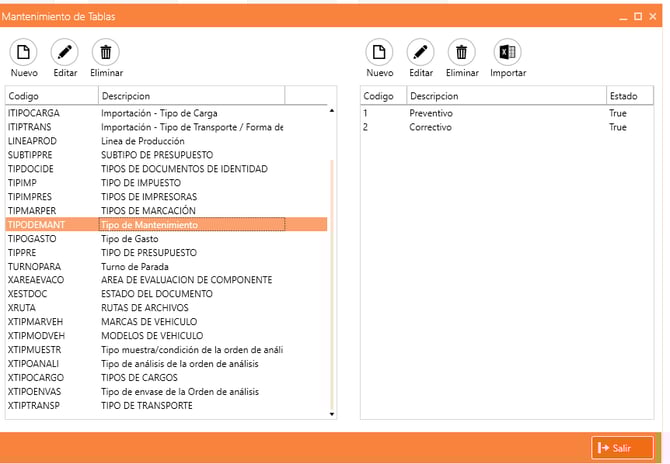Click the left panel Editar pencil icon
The image size is (670, 464).
(x=65, y=52)
